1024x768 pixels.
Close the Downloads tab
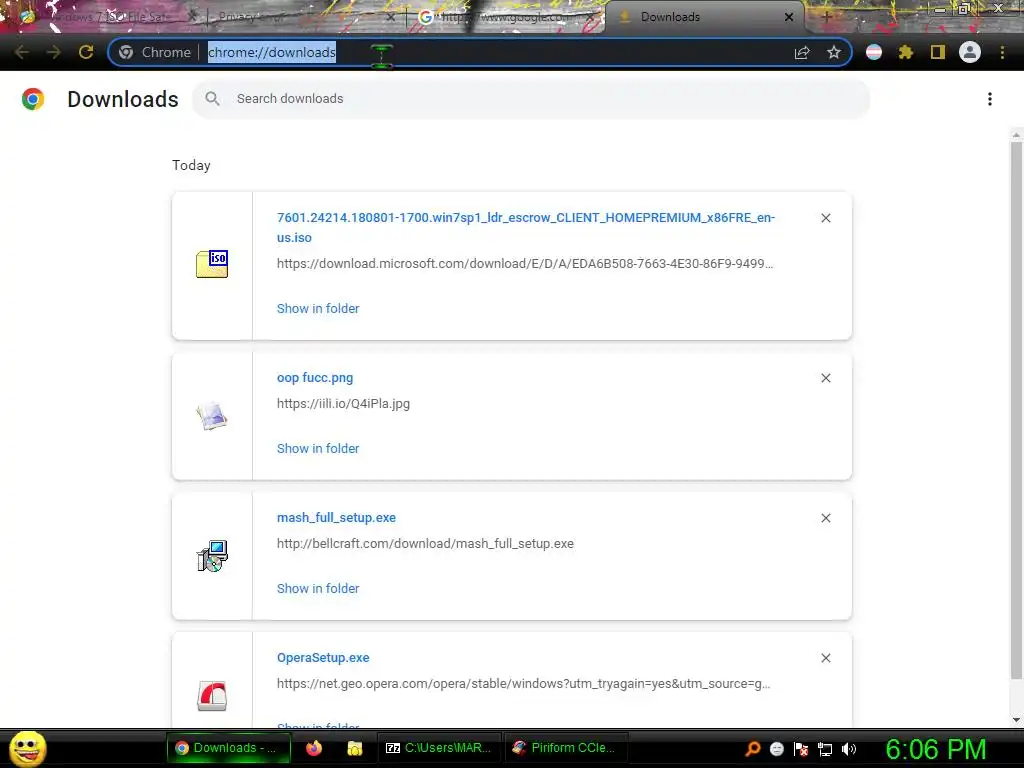click(x=789, y=17)
